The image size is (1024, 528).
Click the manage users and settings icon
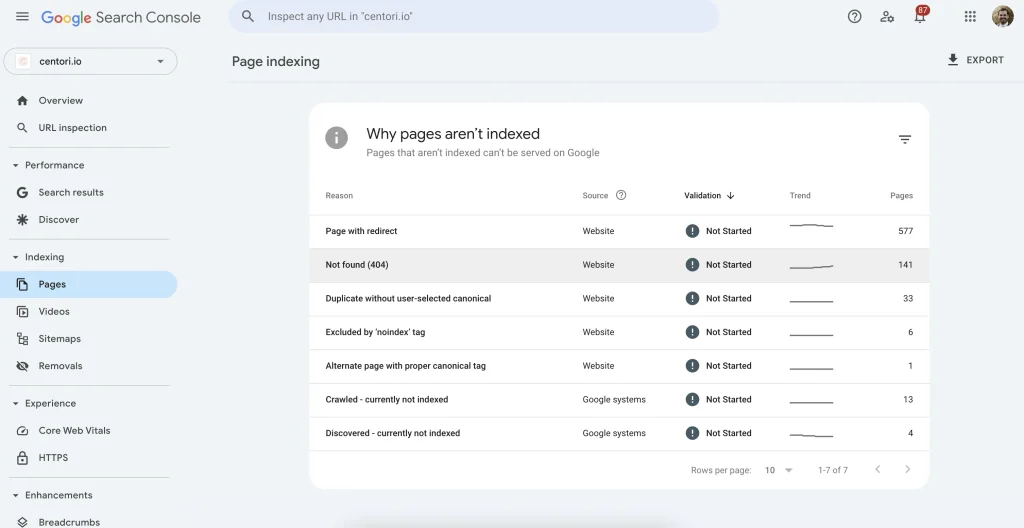pos(886,17)
